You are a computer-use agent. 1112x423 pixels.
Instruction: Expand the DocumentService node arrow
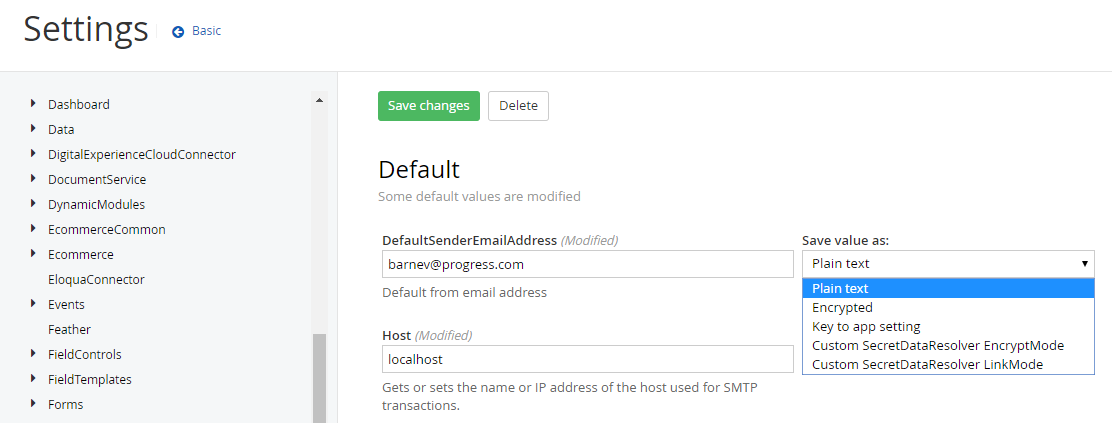(x=34, y=178)
